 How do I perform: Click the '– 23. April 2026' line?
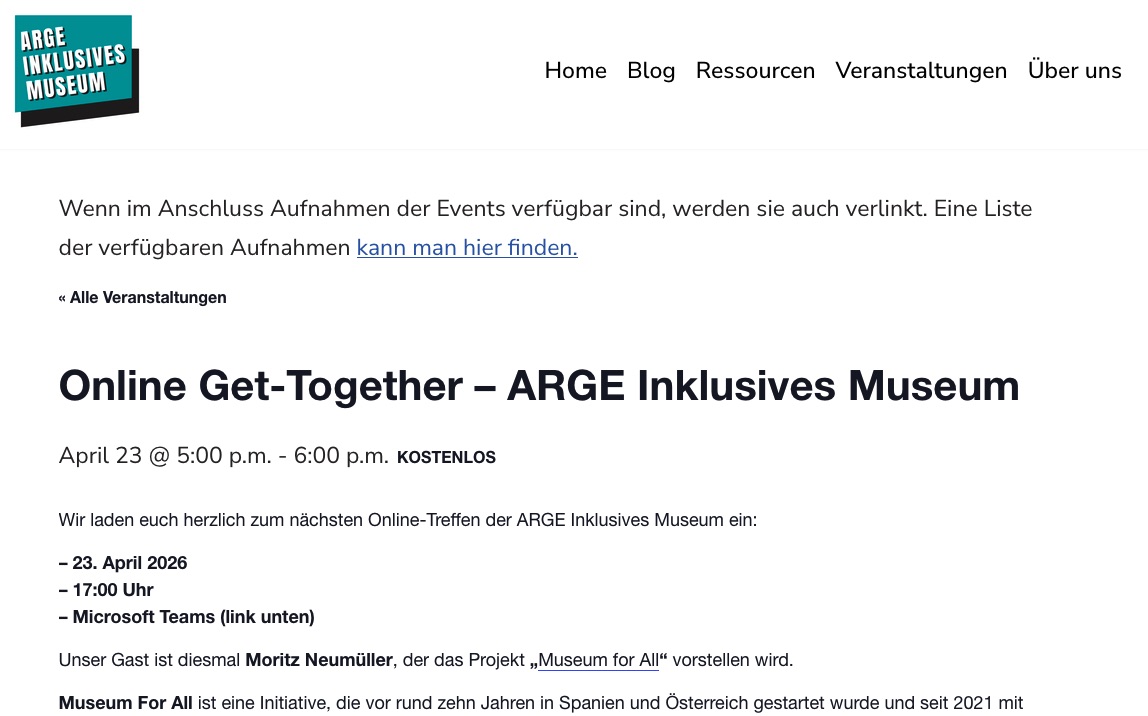click(x=123, y=562)
